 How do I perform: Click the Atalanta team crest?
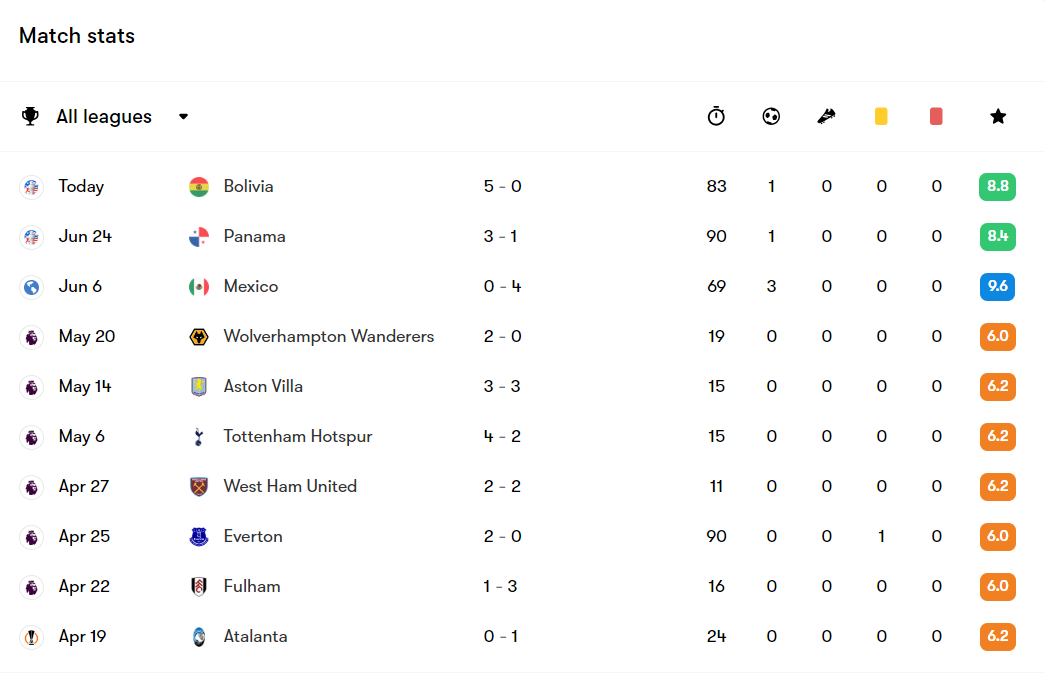[199, 637]
